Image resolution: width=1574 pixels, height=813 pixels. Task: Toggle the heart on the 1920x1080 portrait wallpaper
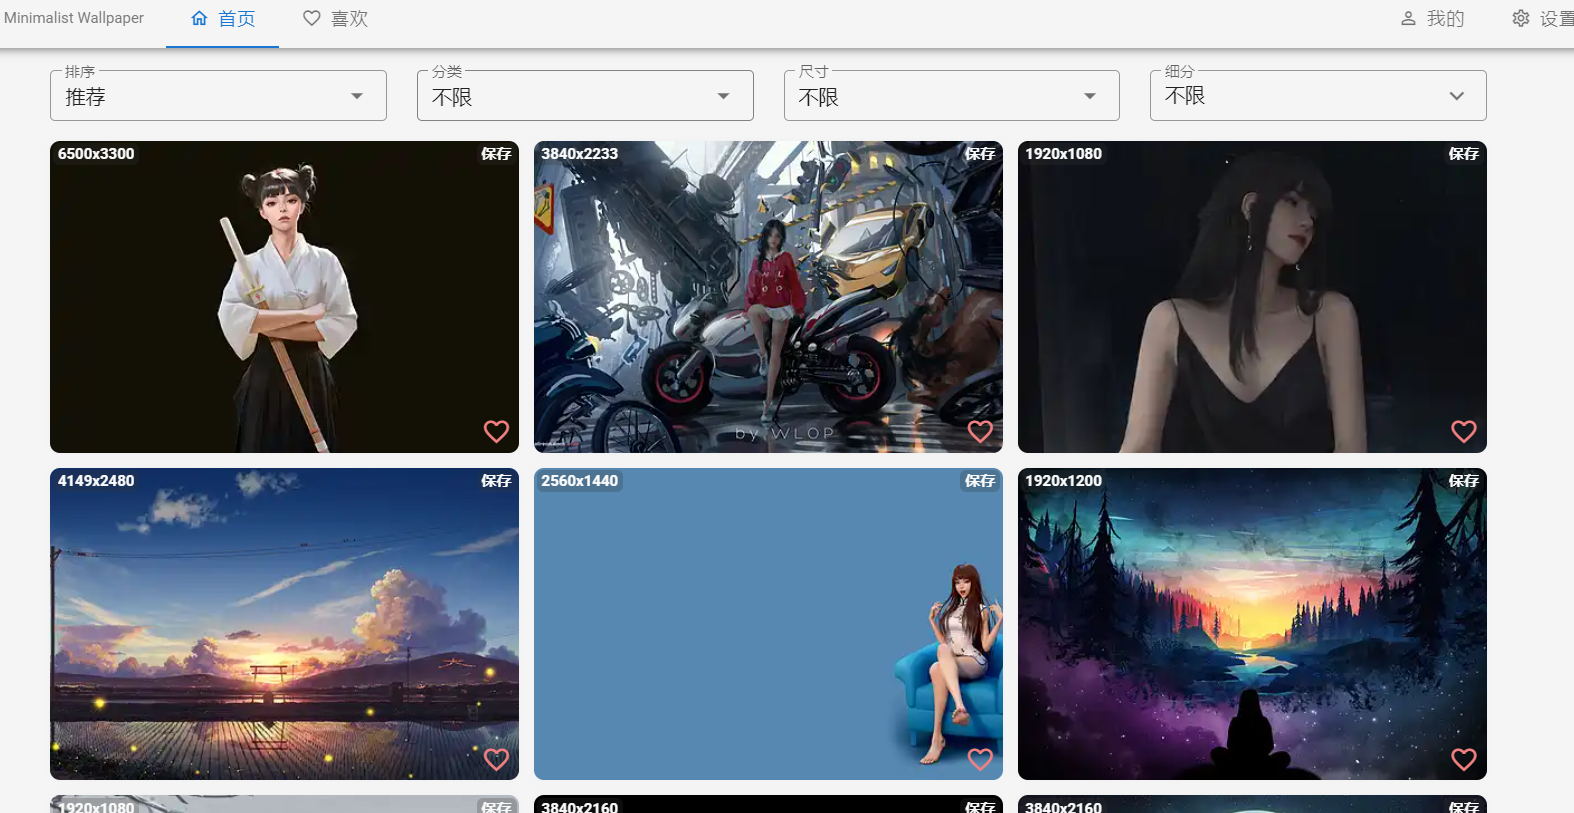1463,431
